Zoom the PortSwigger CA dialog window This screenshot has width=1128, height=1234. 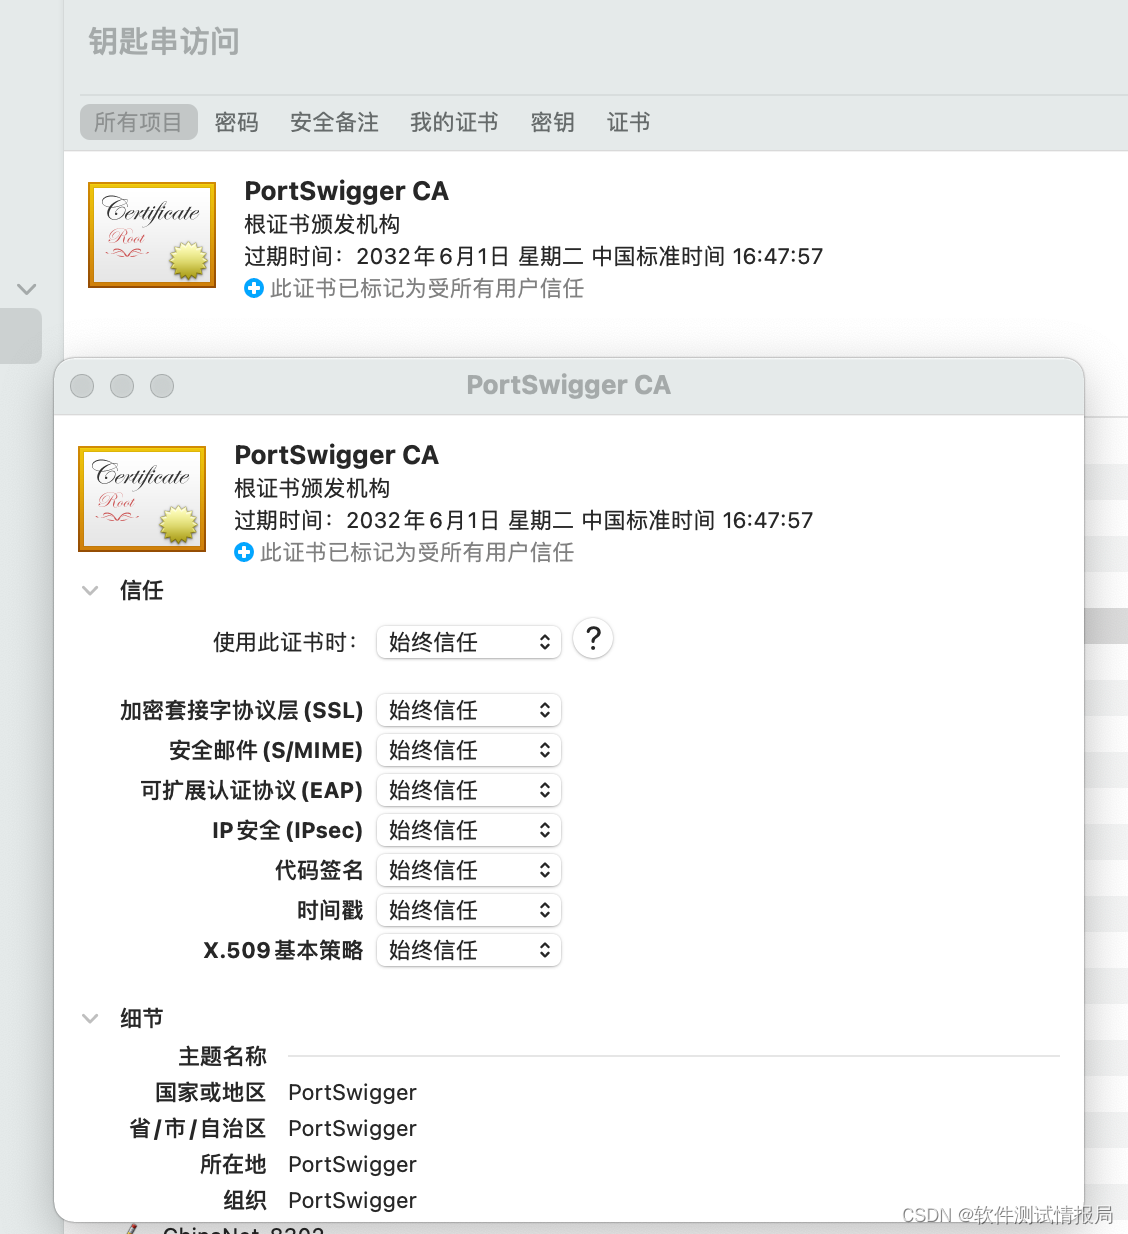click(162, 386)
